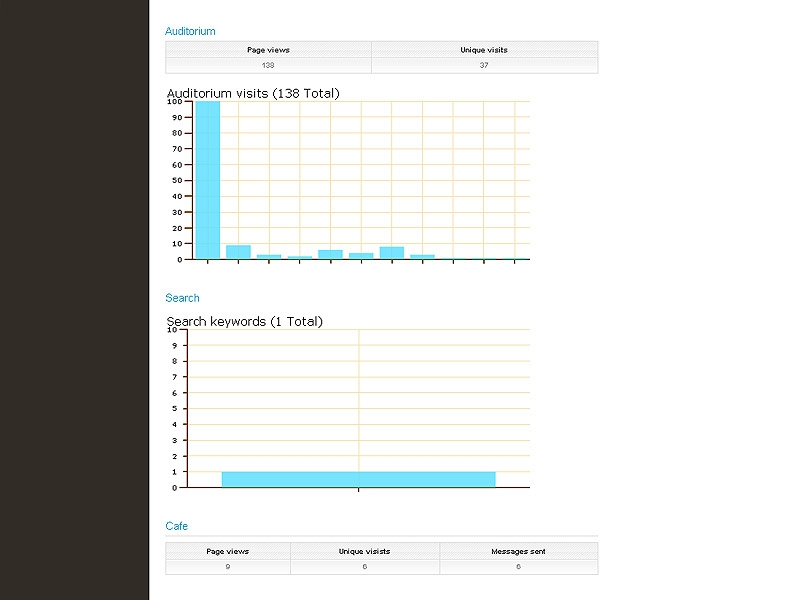Click Page views header in Auditorium table

point(268,50)
